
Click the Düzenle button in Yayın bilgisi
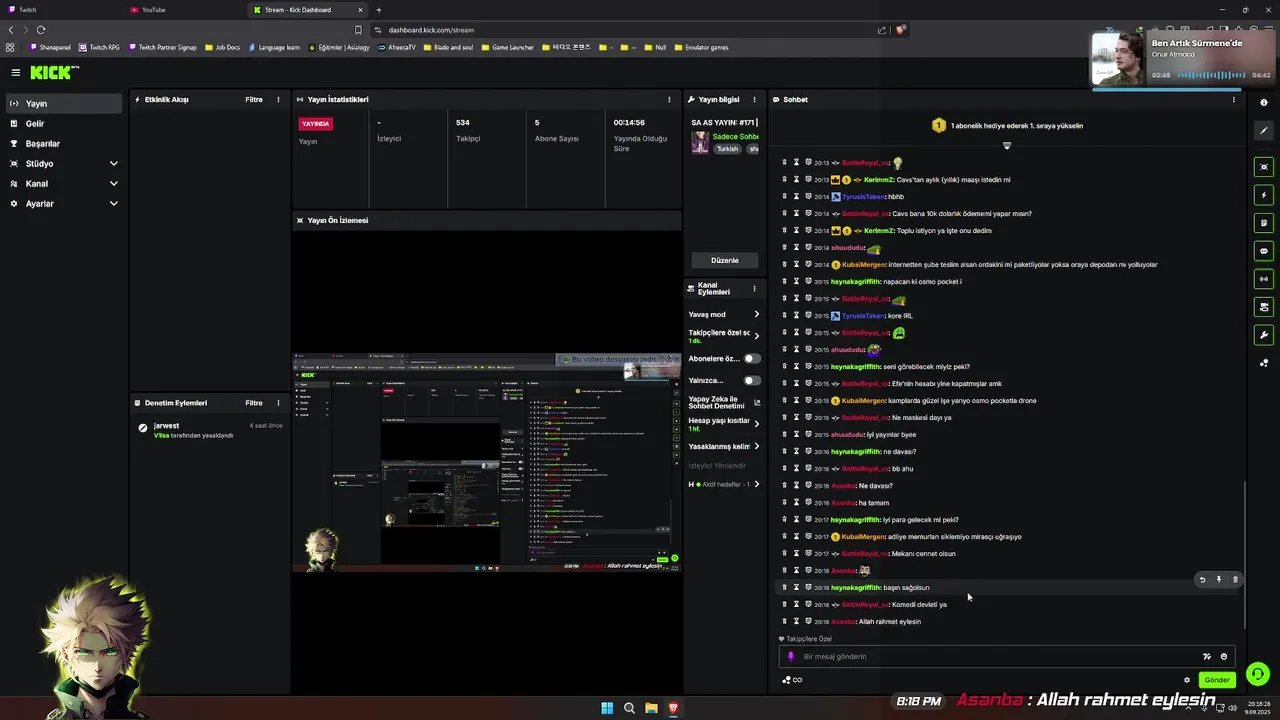click(724, 260)
